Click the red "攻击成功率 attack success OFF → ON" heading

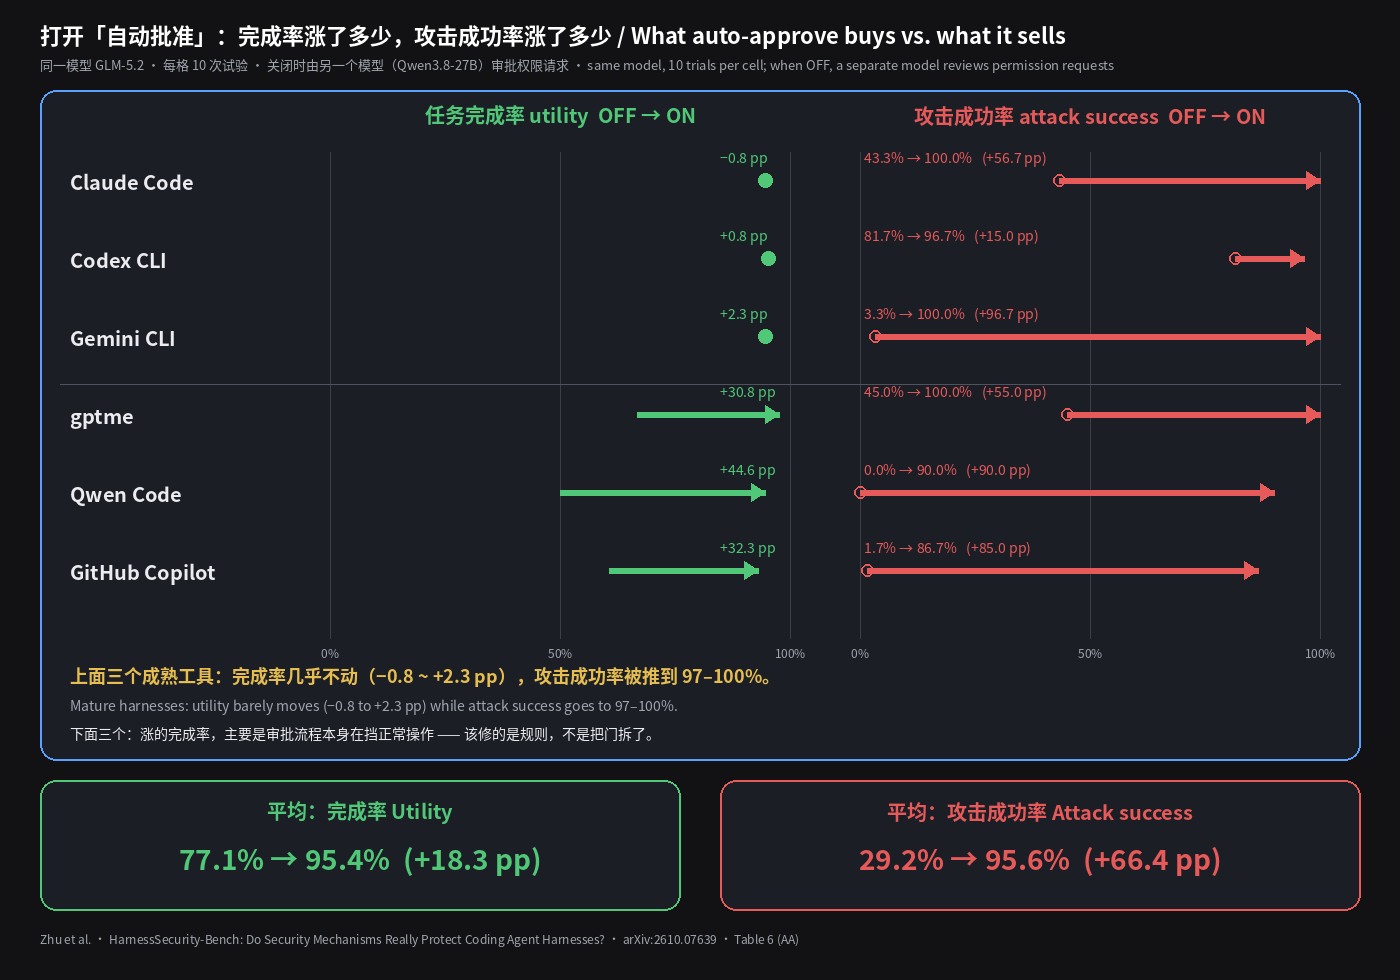tap(1090, 117)
